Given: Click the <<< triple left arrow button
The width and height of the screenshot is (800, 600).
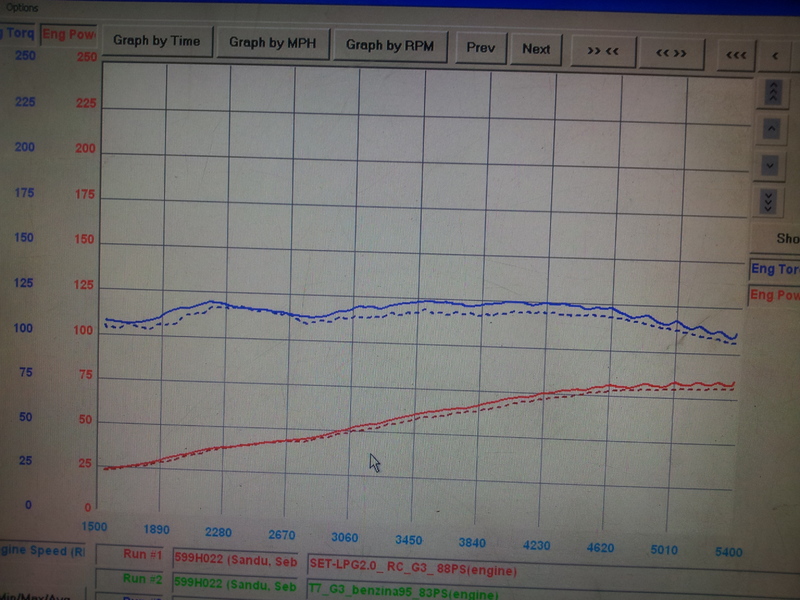Looking at the screenshot, I should pyautogui.click(x=736, y=55).
